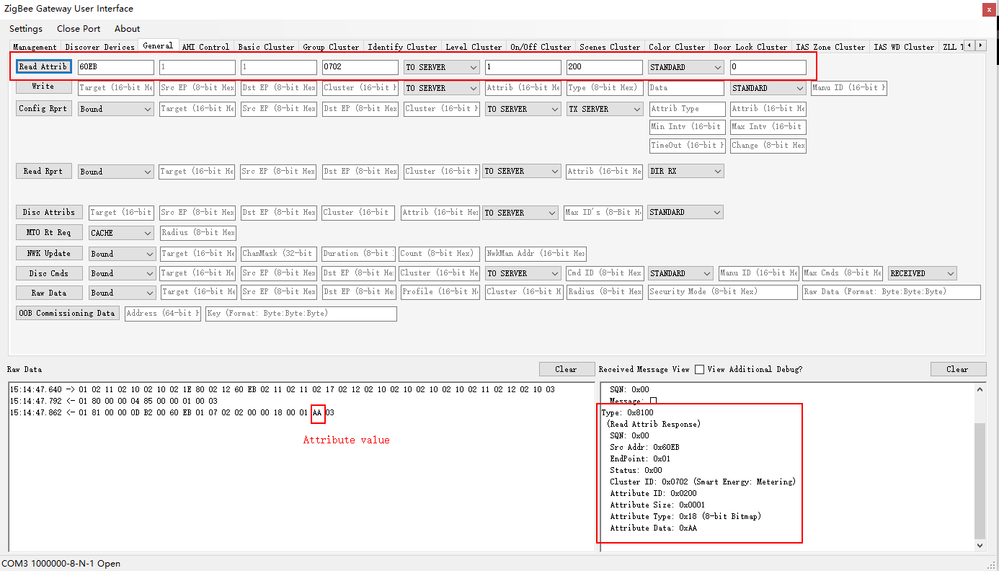
Task: Click the Disc Attribs button
Action: click(x=49, y=212)
